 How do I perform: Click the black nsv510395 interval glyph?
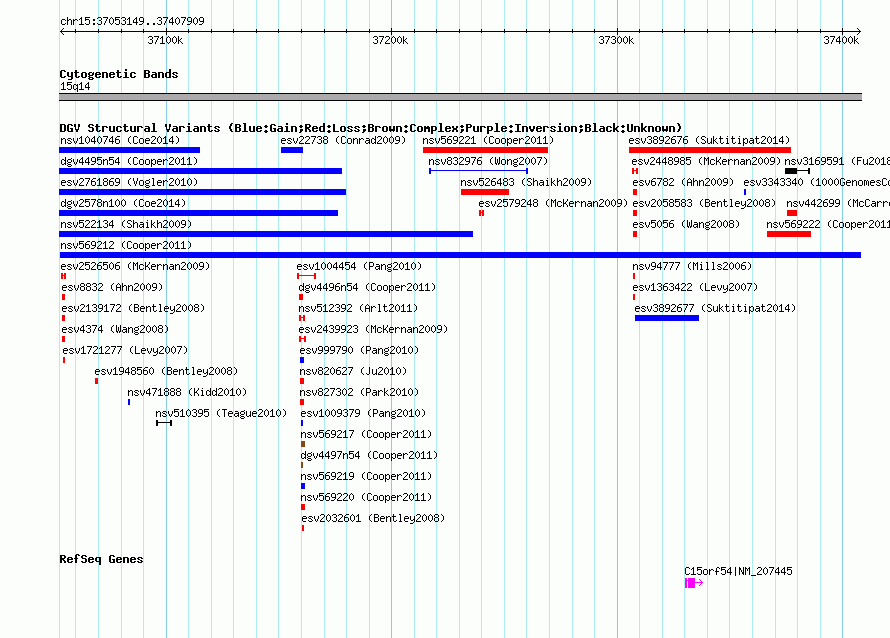click(x=164, y=423)
